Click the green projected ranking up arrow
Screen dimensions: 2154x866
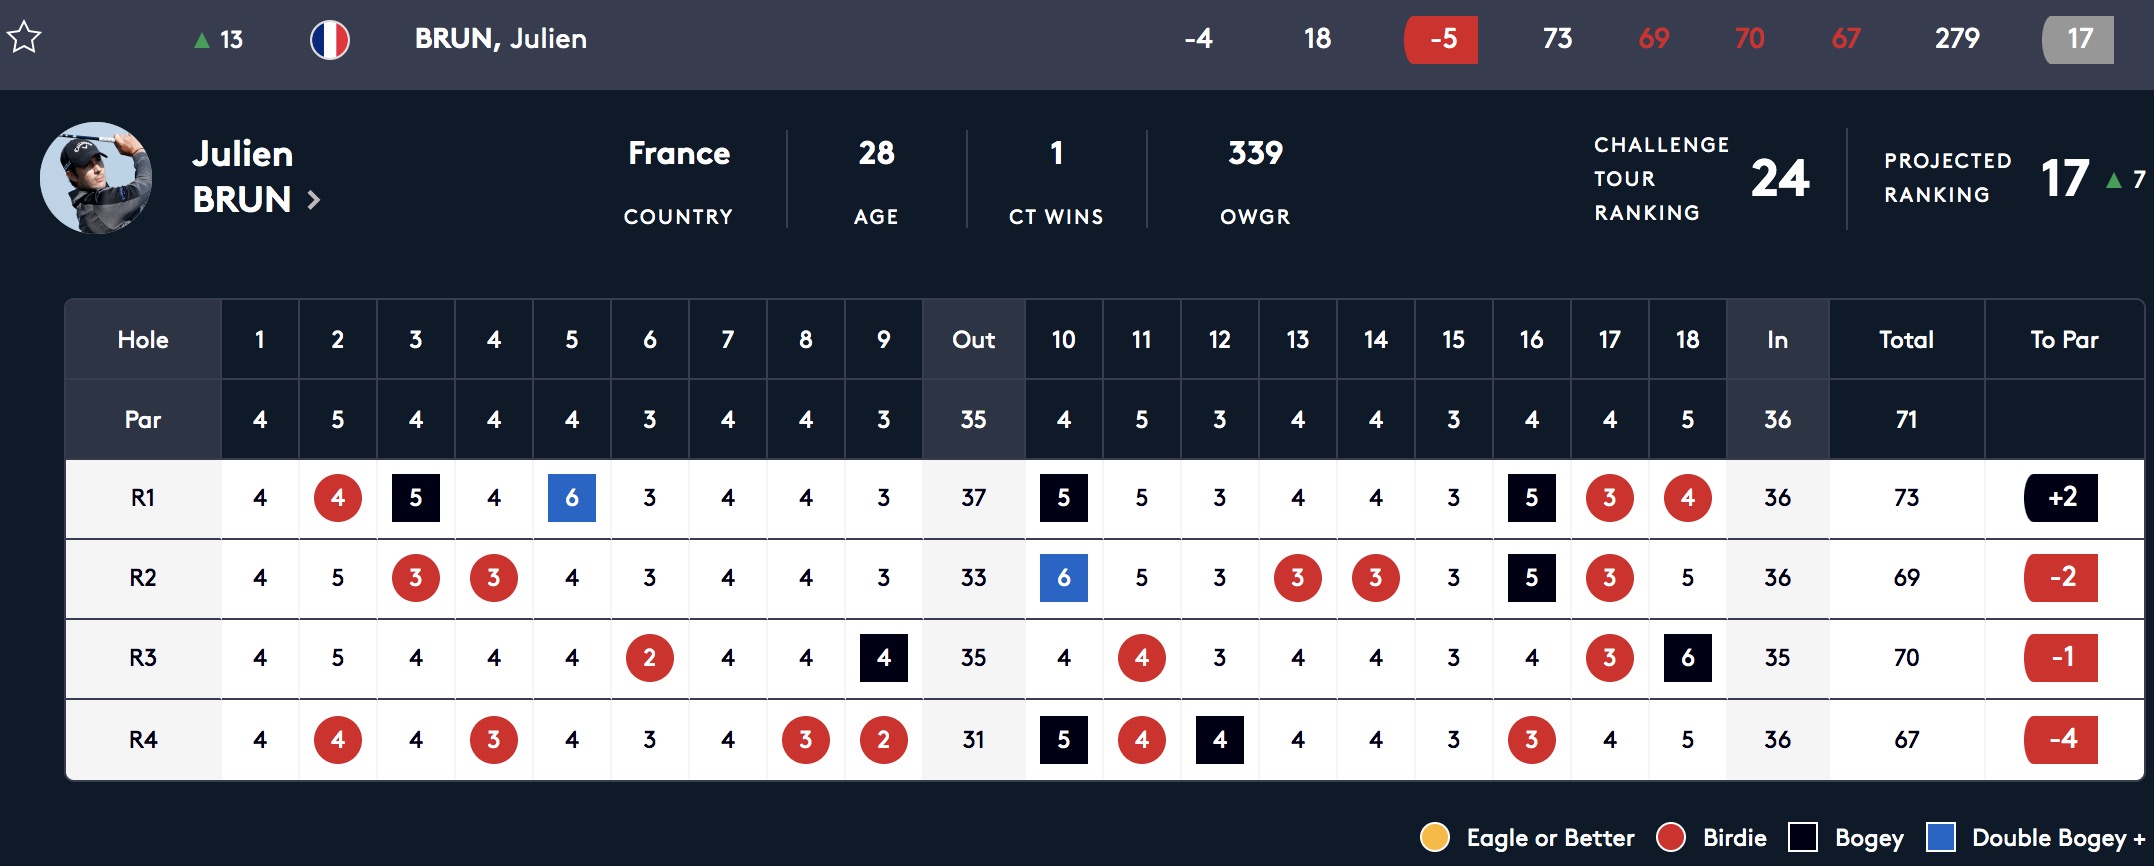(x=2114, y=181)
